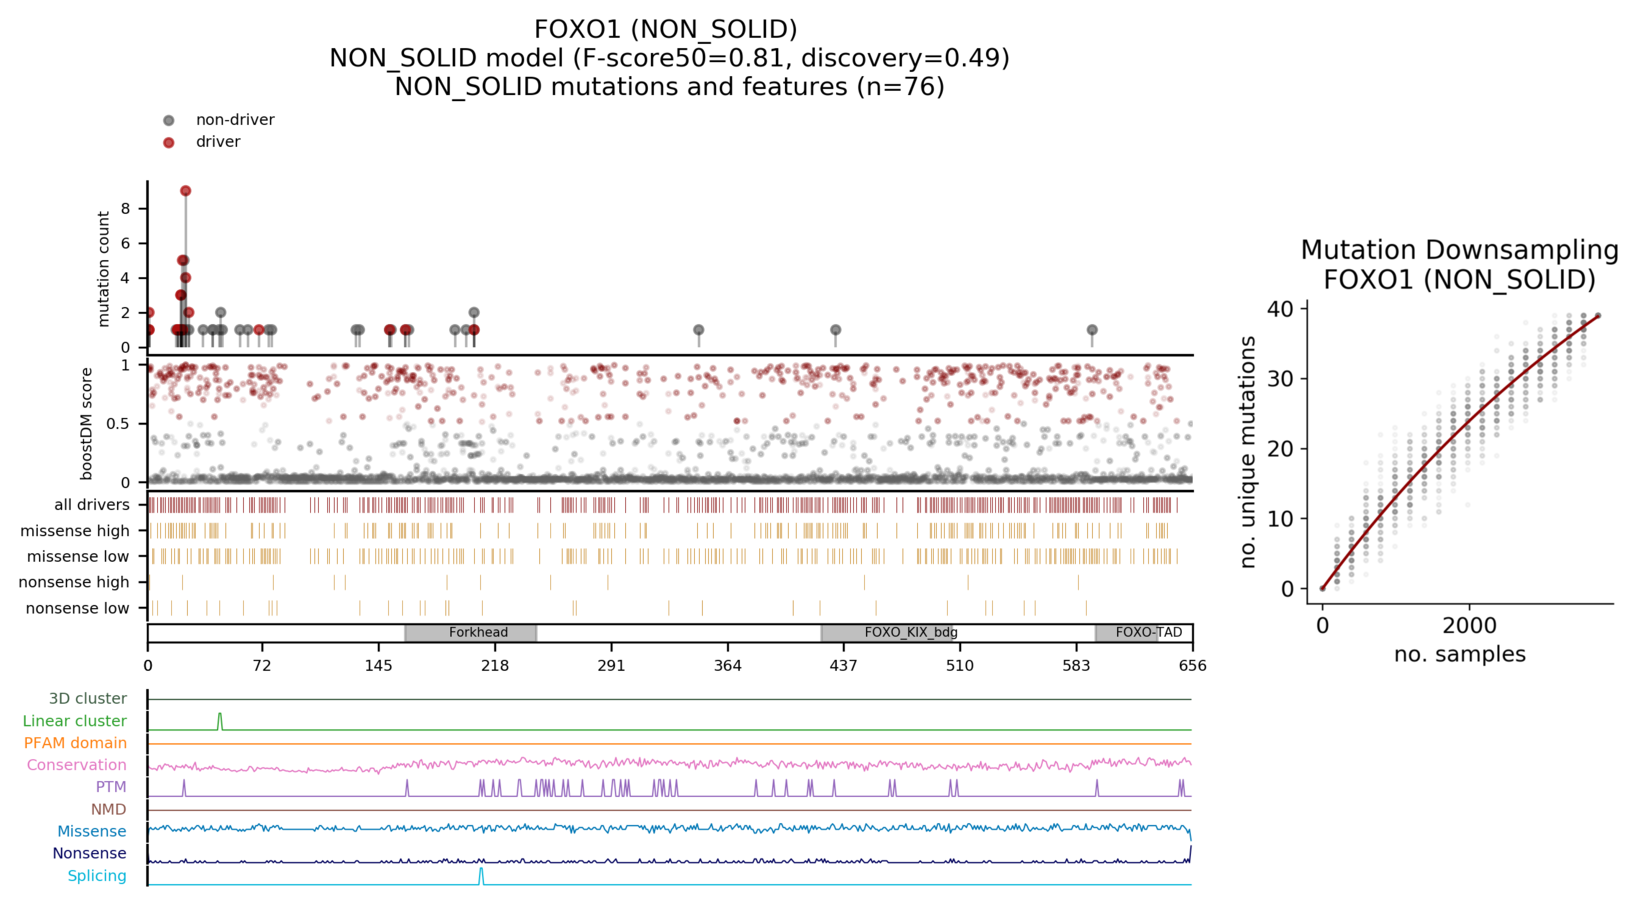Select the tallest red driver lollipop marker
Image resolution: width=1633 pixels, height=906 pixels.
185,191
